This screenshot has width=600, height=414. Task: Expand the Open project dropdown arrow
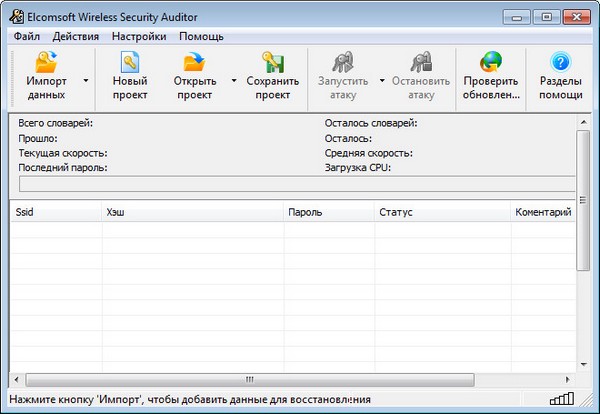pos(234,80)
